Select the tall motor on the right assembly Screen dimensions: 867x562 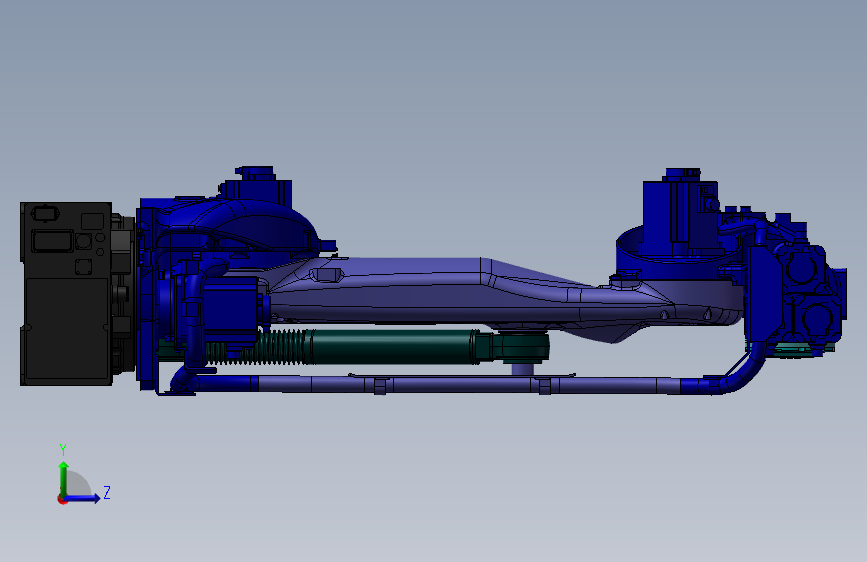[x=681, y=210]
